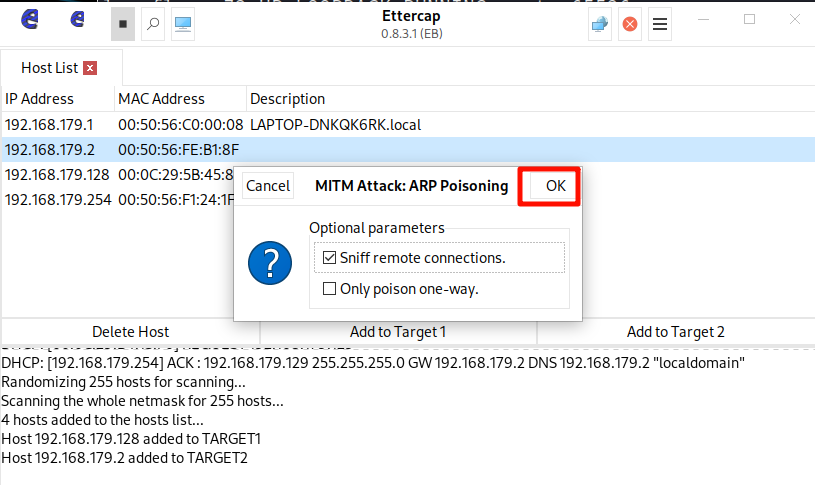Image resolution: width=815 pixels, height=485 pixels.
Task: Click the red stop MITM icon
Action: [x=630, y=24]
